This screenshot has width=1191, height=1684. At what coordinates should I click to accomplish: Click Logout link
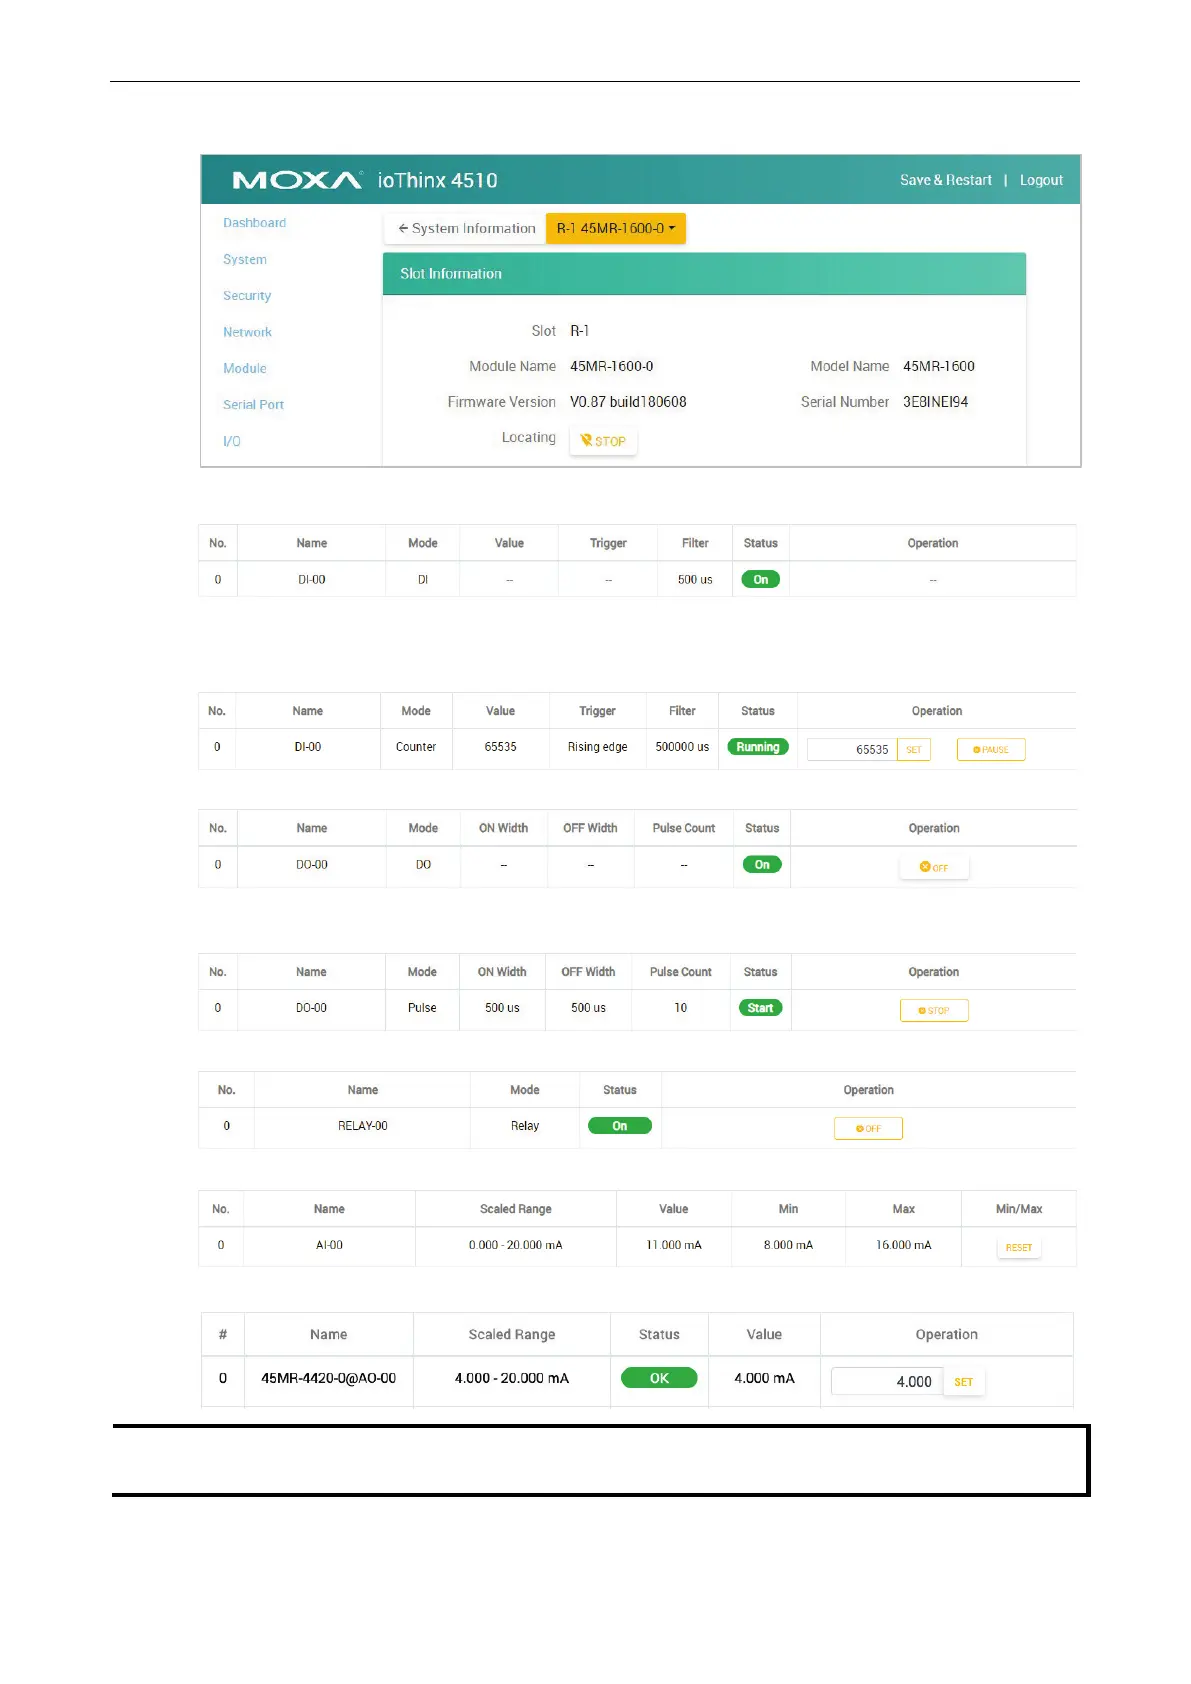1041,180
